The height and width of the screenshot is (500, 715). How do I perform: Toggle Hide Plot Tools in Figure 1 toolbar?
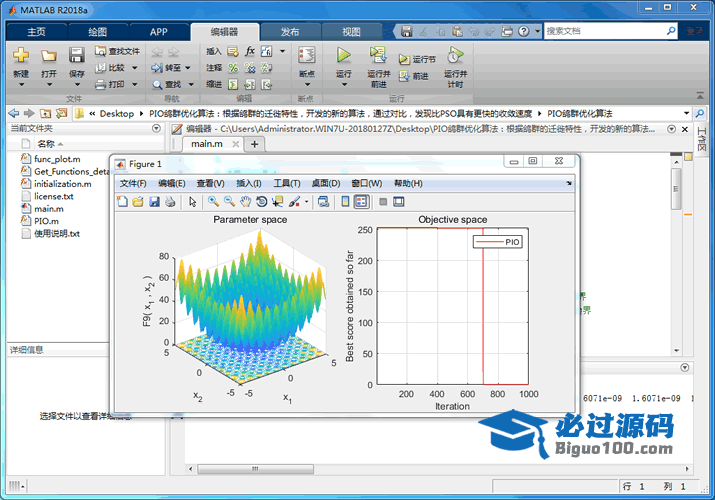click(383, 201)
